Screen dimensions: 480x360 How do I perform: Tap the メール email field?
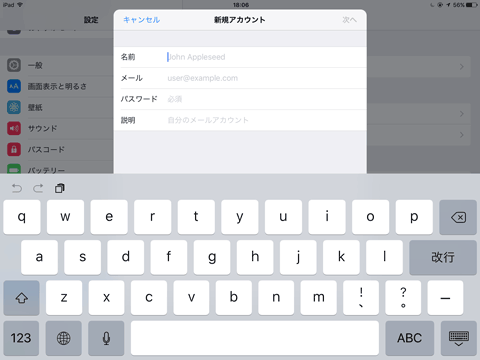(240, 78)
